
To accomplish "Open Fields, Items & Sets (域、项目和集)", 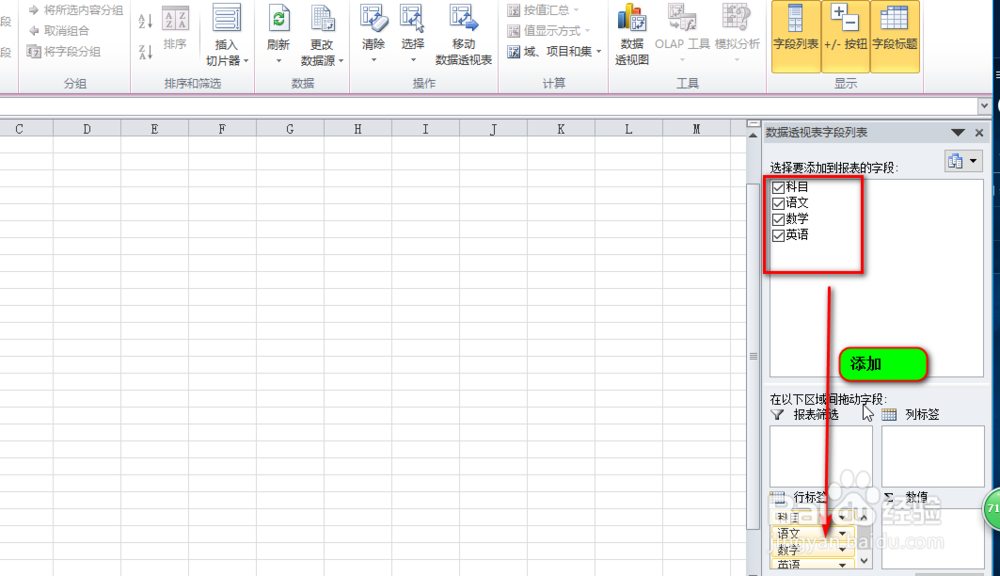I will point(554,52).
